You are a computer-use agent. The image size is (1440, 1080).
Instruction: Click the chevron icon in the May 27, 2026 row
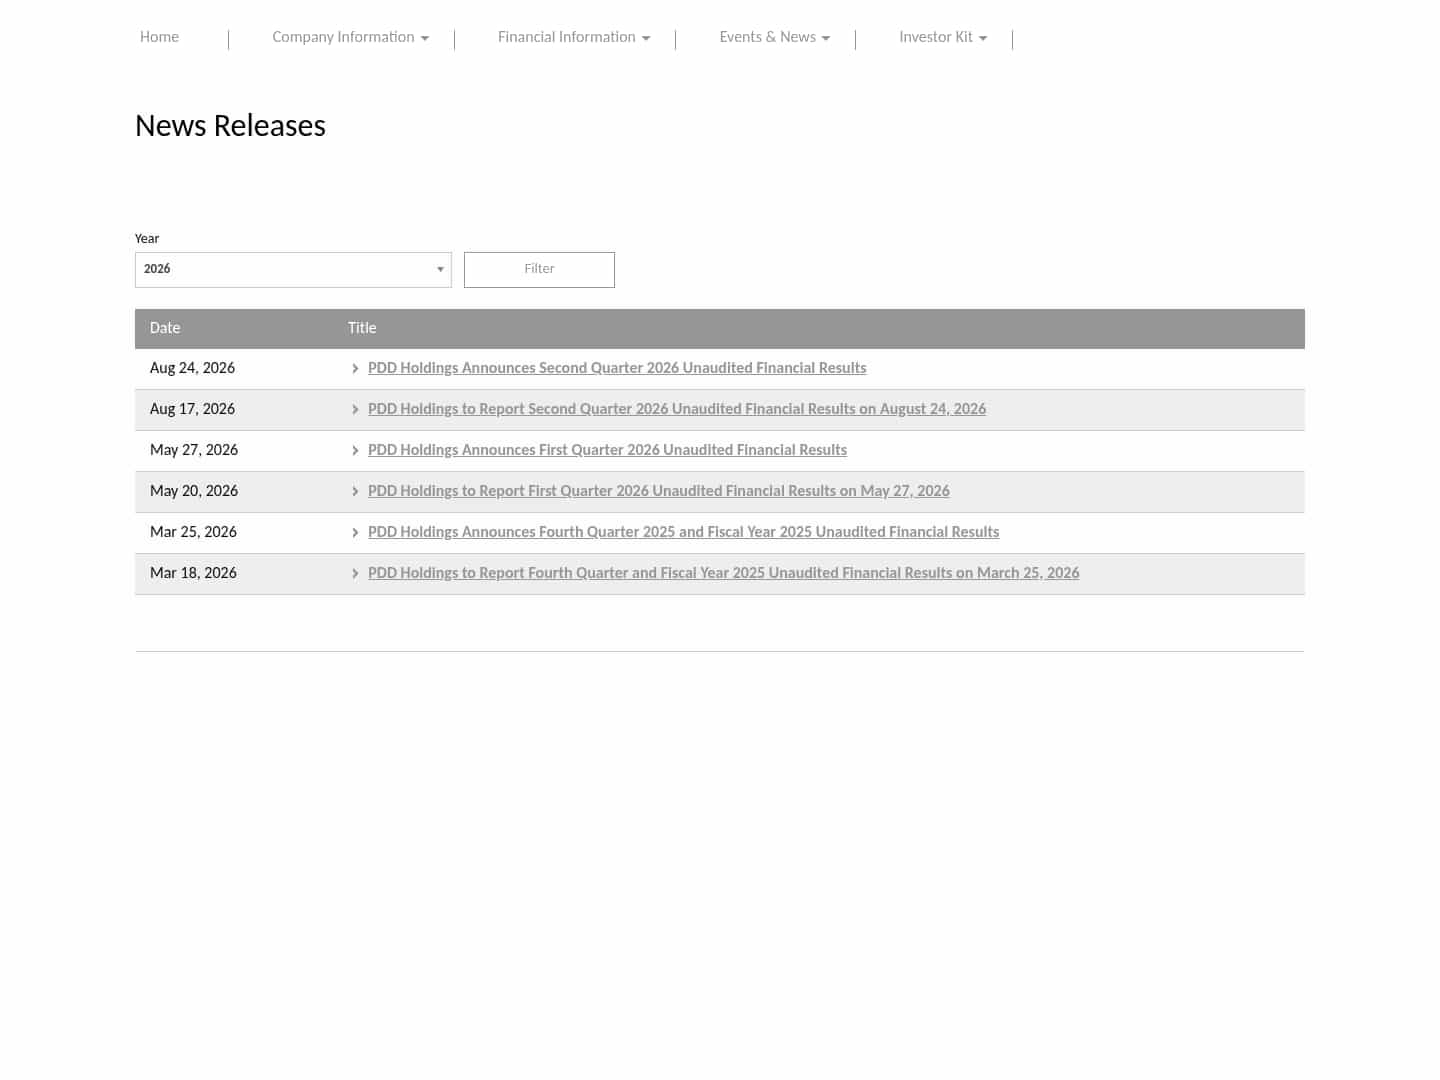355,451
